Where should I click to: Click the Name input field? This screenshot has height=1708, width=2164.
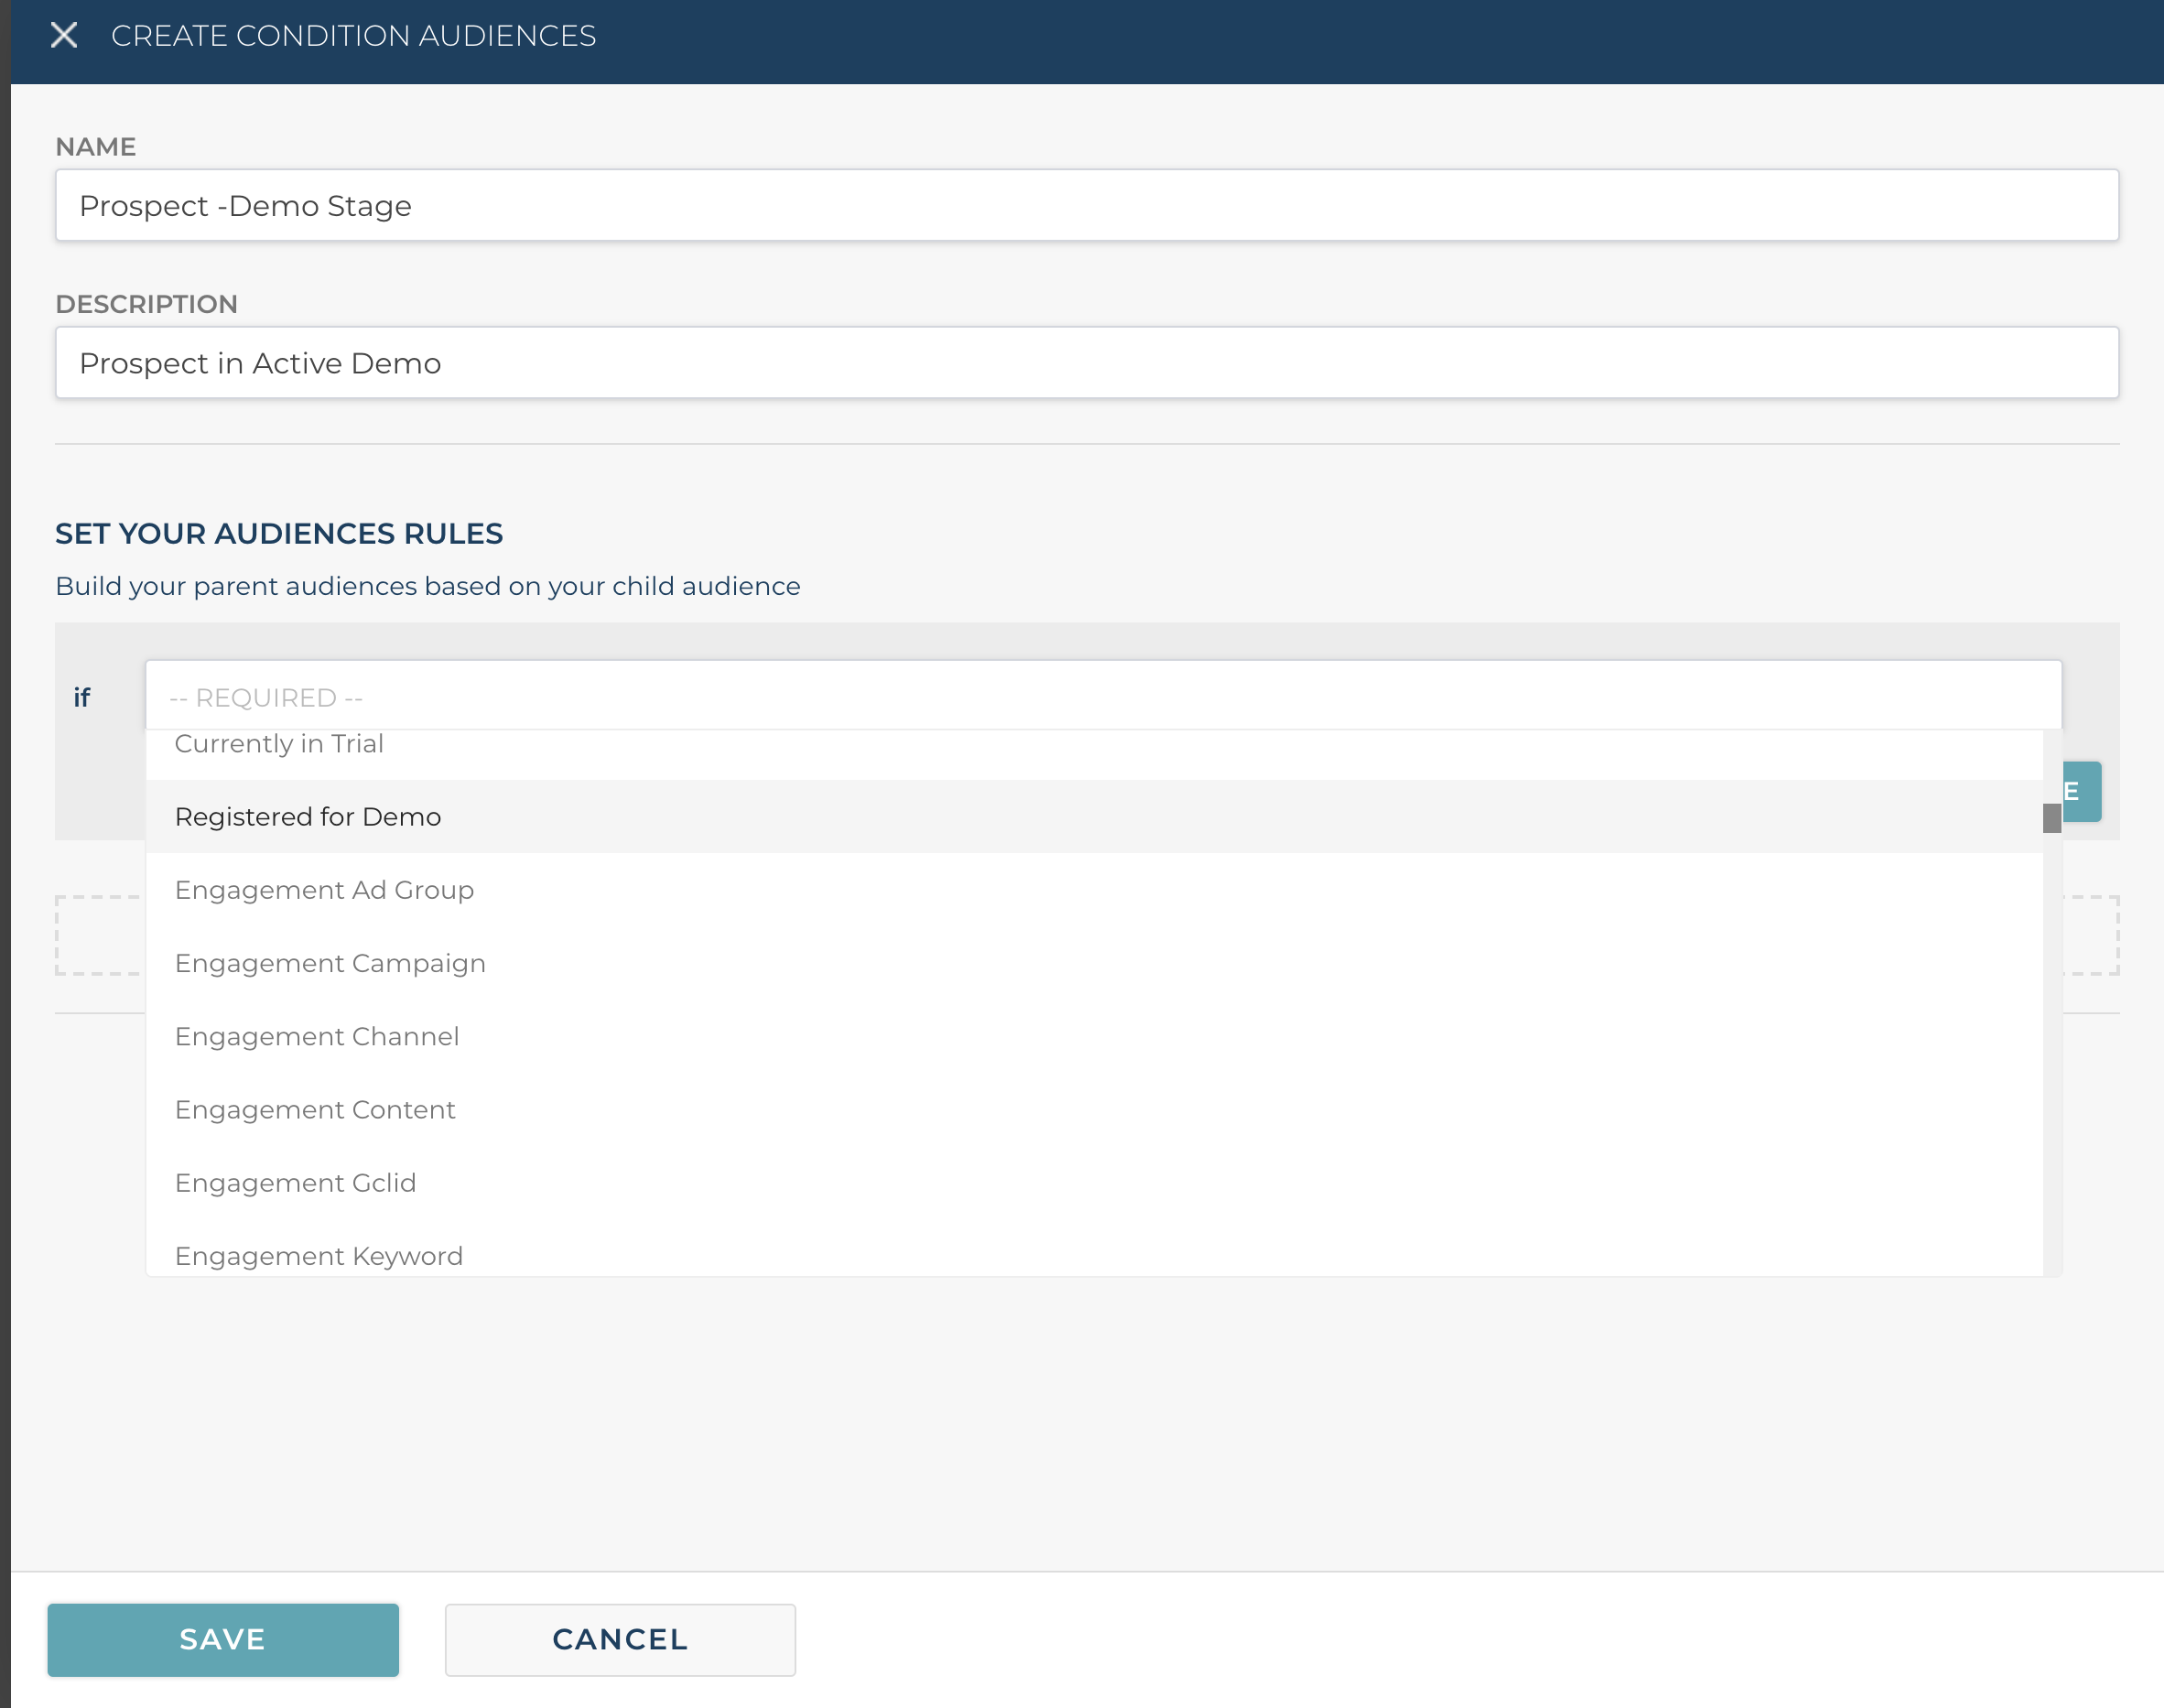pyautogui.click(x=1086, y=205)
